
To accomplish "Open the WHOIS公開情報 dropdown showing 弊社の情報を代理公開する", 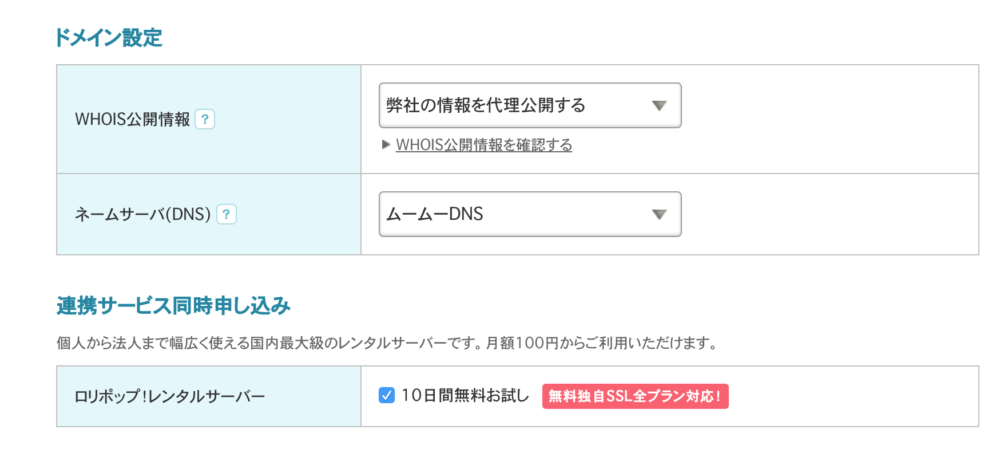I will (x=530, y=105).
